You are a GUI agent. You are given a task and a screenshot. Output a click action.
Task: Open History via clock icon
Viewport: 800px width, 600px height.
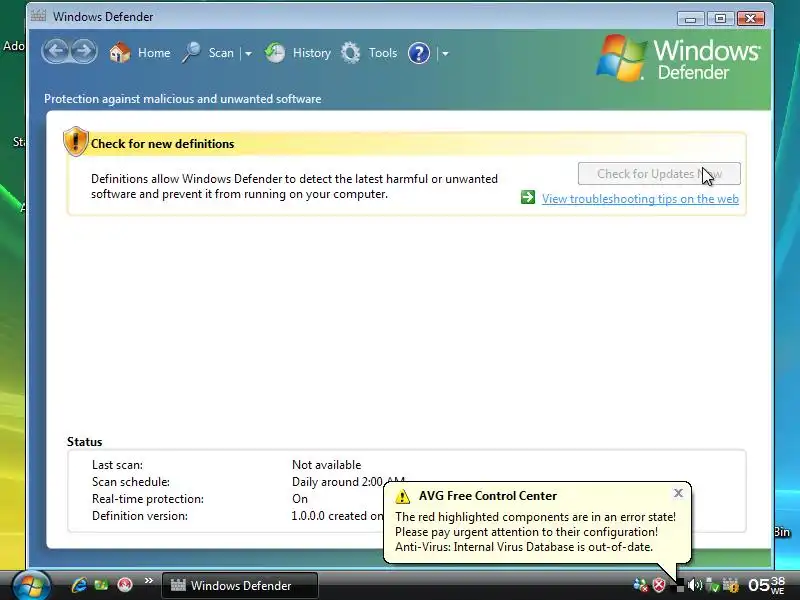click(x=275, y=53)
